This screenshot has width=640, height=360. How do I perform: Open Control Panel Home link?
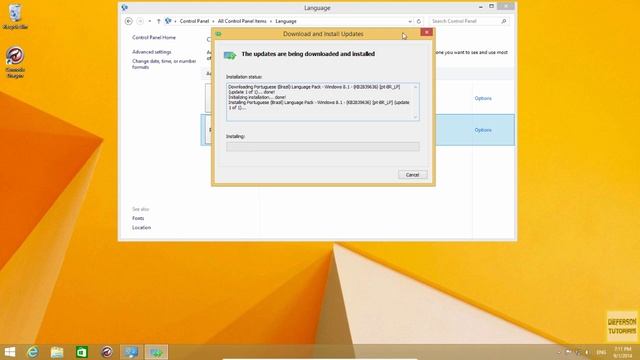pos(154,38)
